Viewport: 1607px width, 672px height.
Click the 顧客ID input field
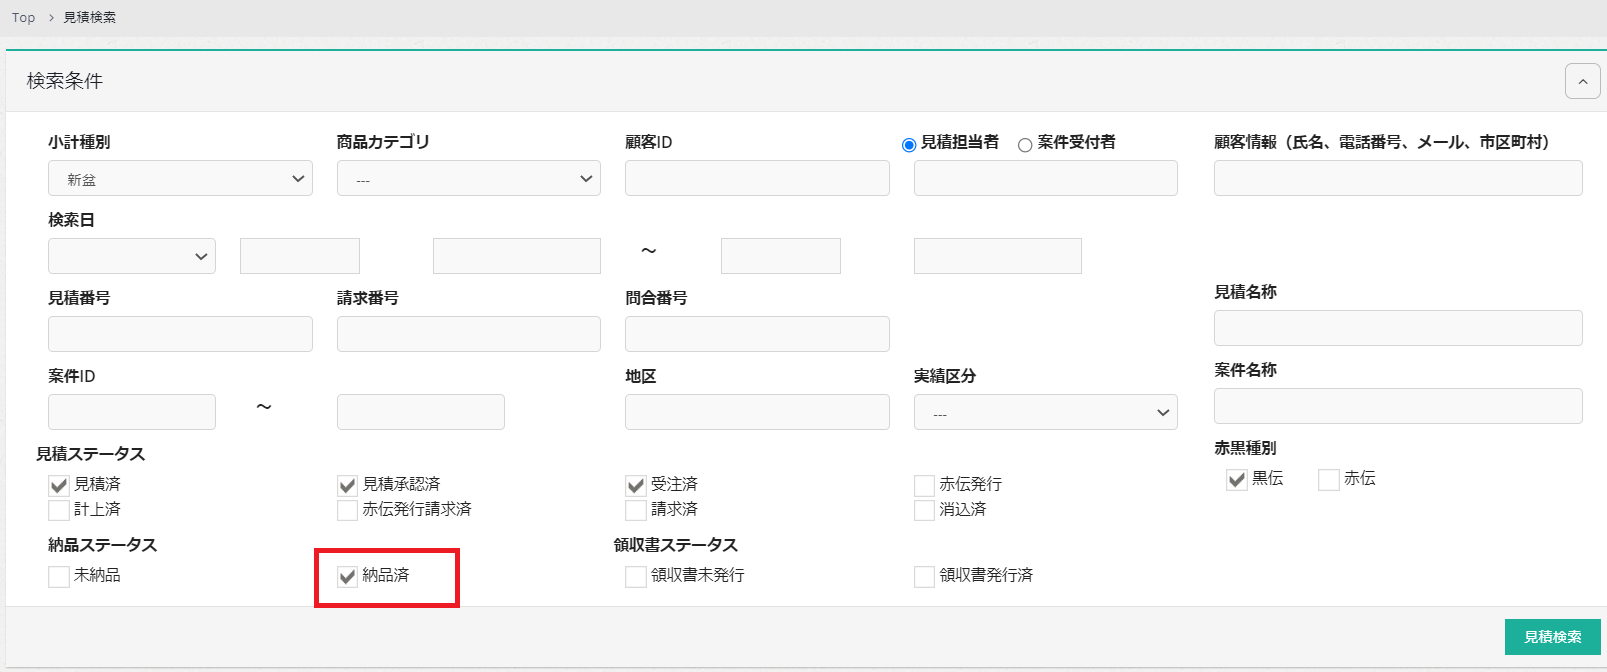(x=757, y=178)
